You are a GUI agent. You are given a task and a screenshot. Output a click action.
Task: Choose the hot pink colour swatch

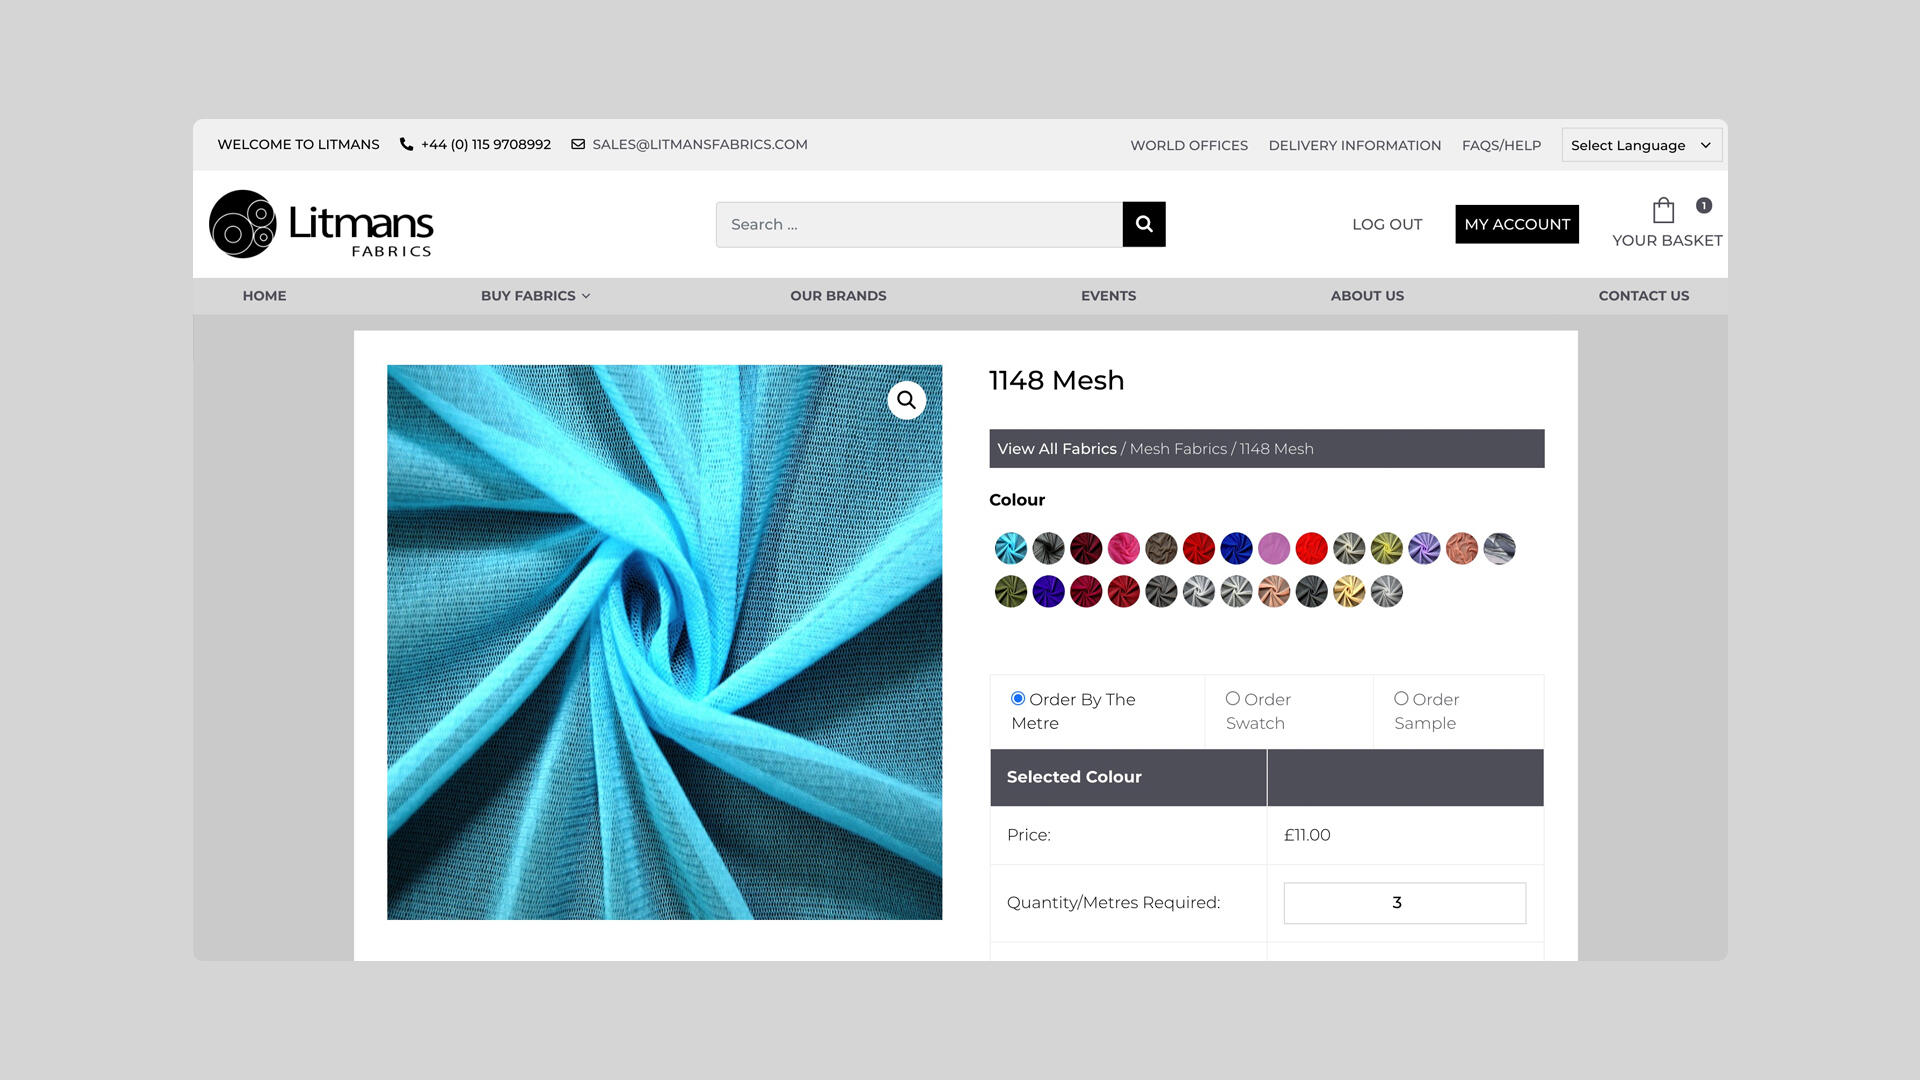coord(1123,548)
